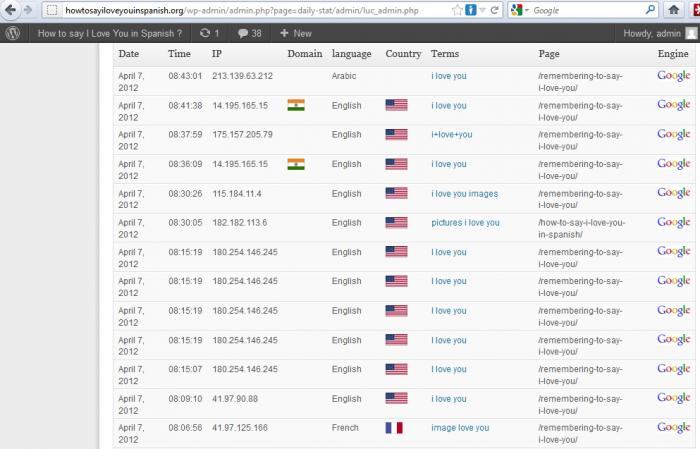The image size is (700, 449).
Task: Click Google logo in 08:09:10 row
Action: [674, 398]
